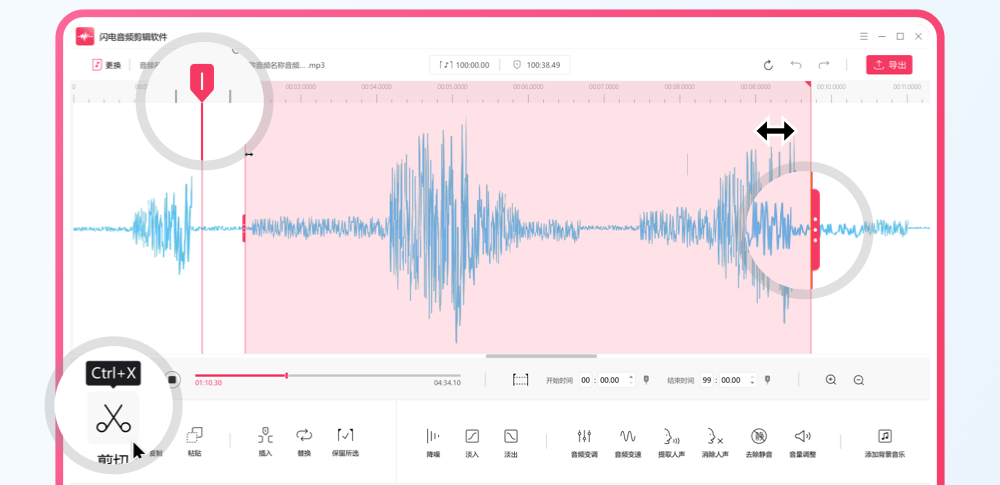Click the Redo arrow icon
Image resolution: width=1000 pixels, height=485 pixels.
coord(824,64)
